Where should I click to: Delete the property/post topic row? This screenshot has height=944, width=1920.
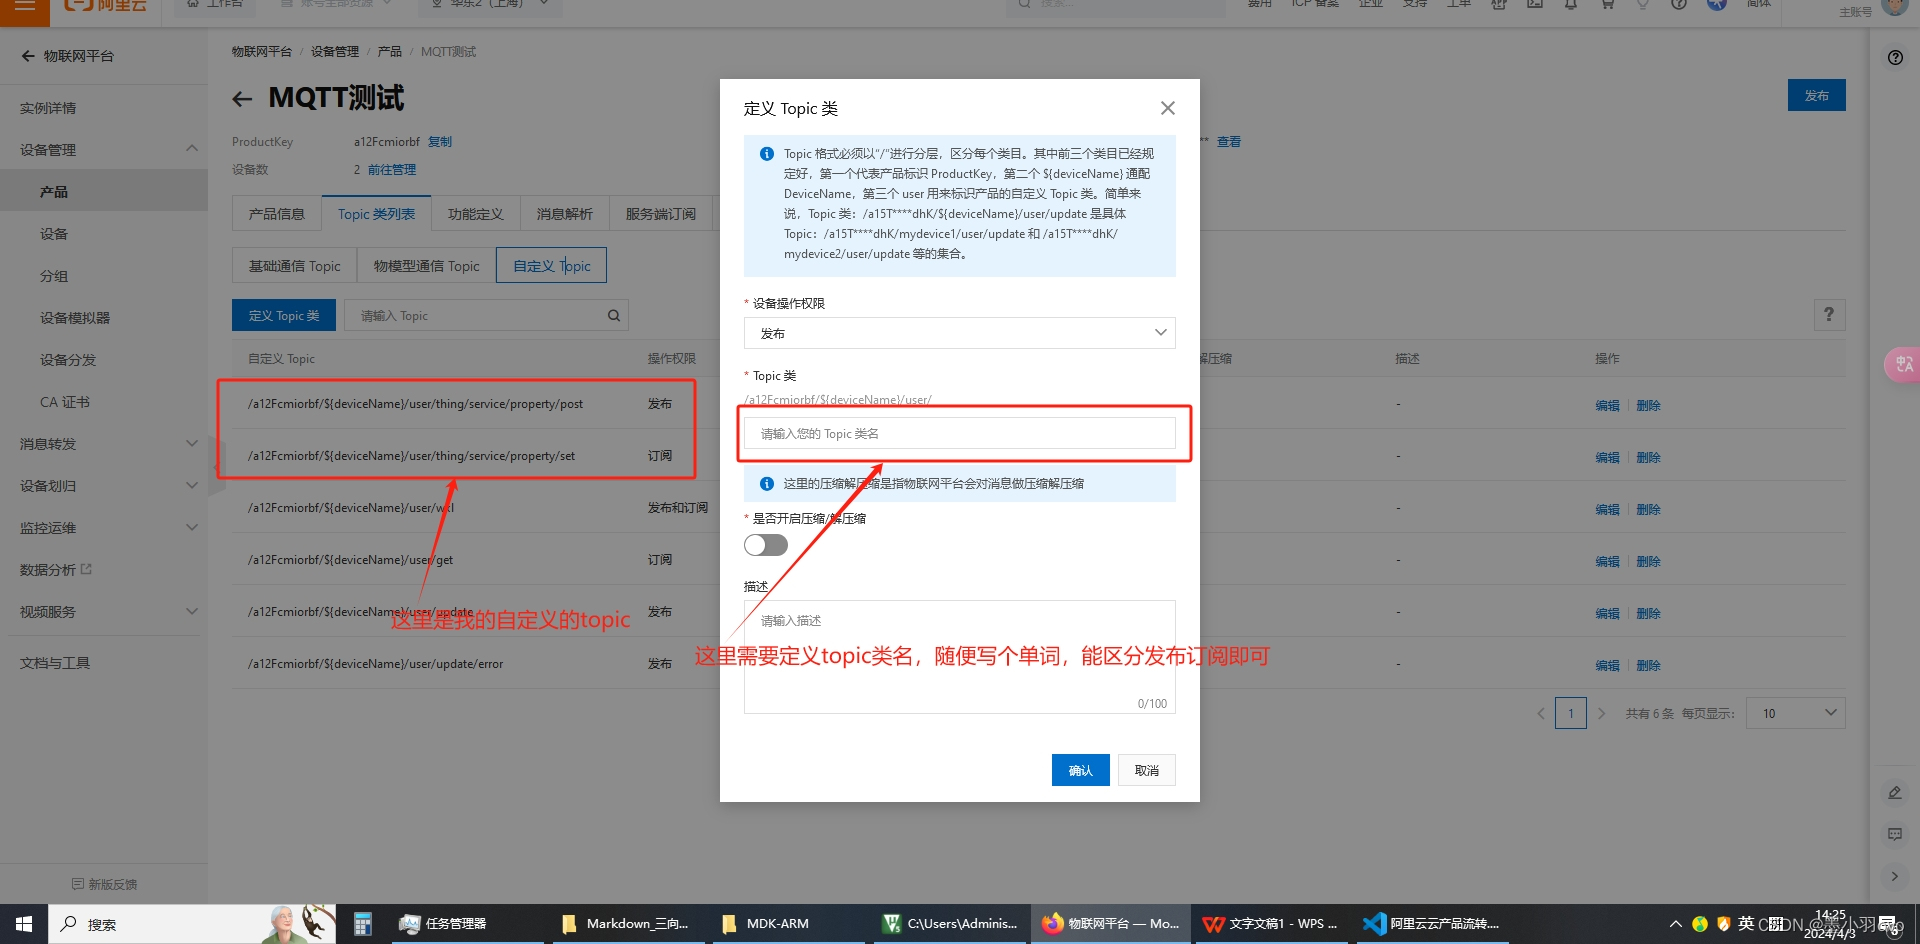[1648, 406]
